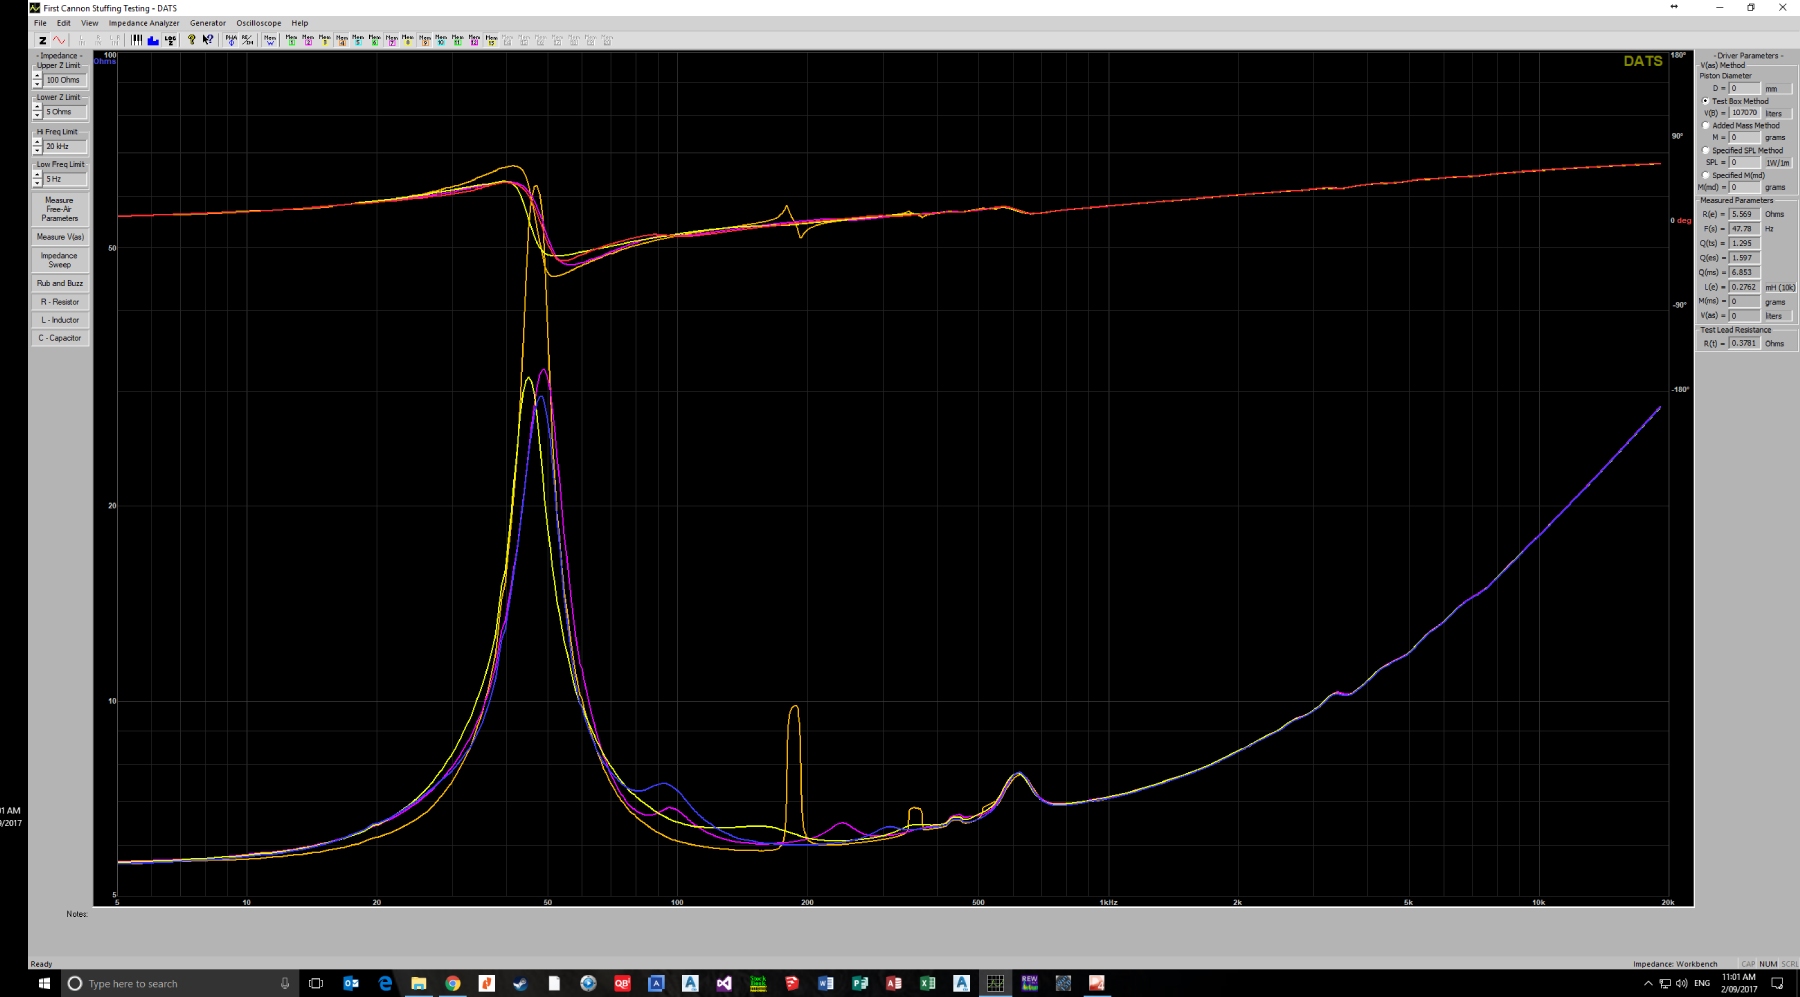Image resolution: width=1800 pixels, height=997 pixels.
Task: Toggle the LOG Z scale icon
Action: [x=170, y=40]
